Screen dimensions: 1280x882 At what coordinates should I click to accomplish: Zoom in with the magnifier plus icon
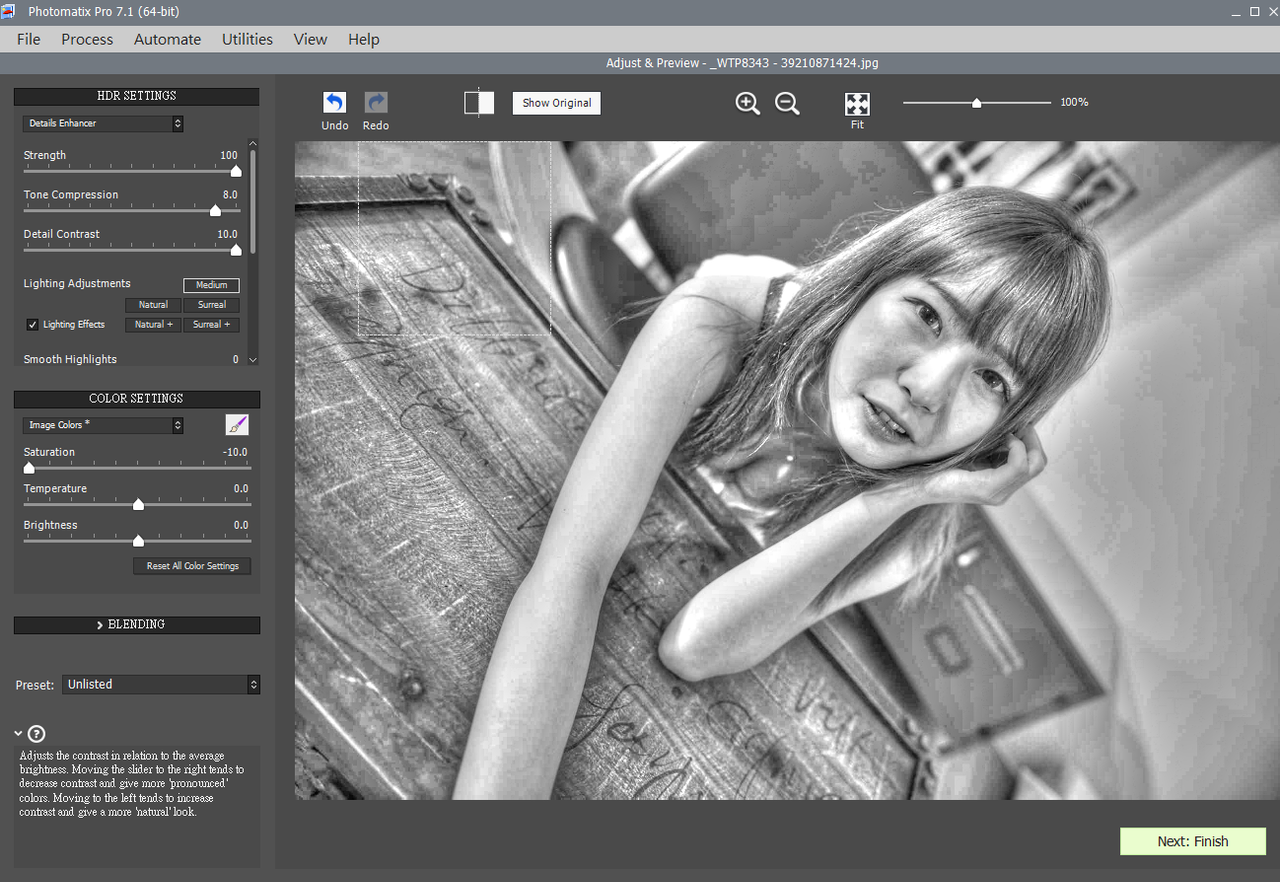(x=747, y=103)
